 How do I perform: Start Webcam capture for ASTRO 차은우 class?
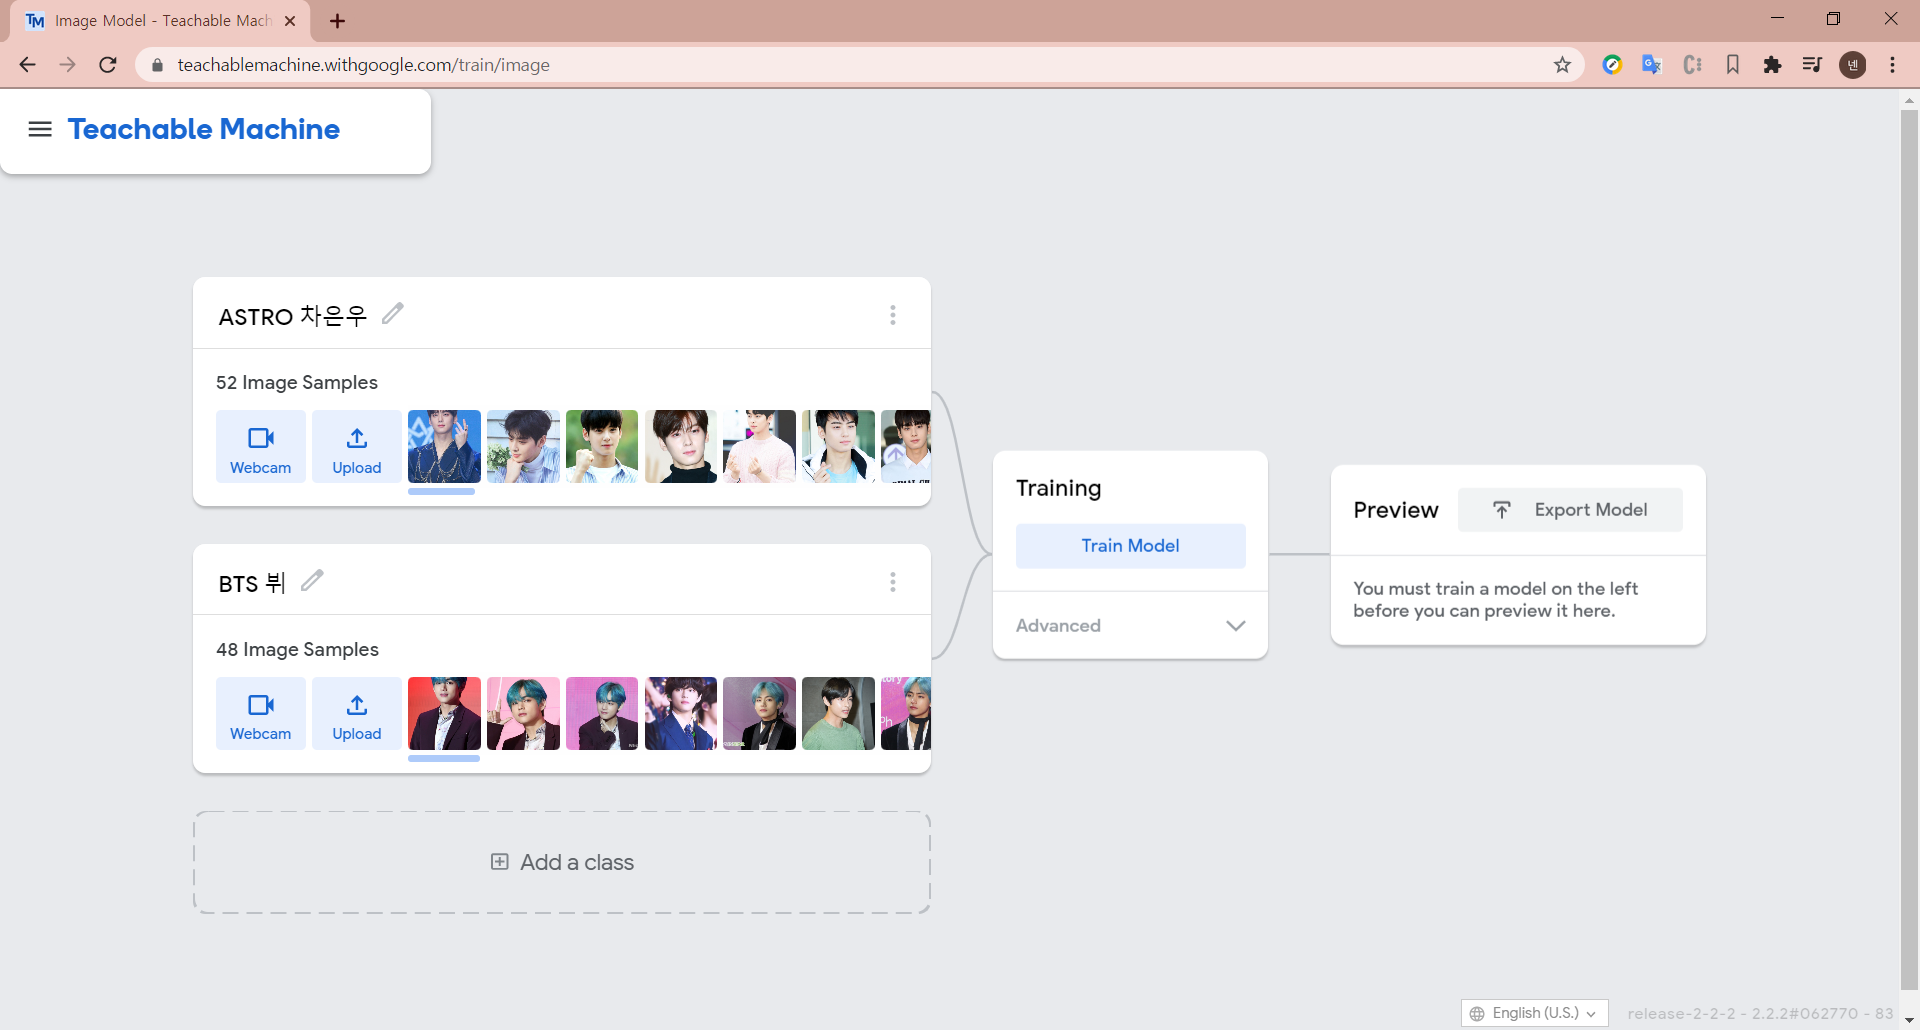click(x=261, y=447)
